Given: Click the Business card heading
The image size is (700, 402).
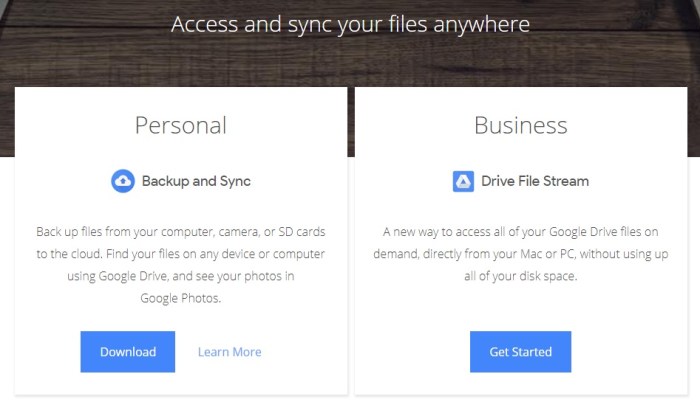Looking at the screenshot, I should click(520, 125).
